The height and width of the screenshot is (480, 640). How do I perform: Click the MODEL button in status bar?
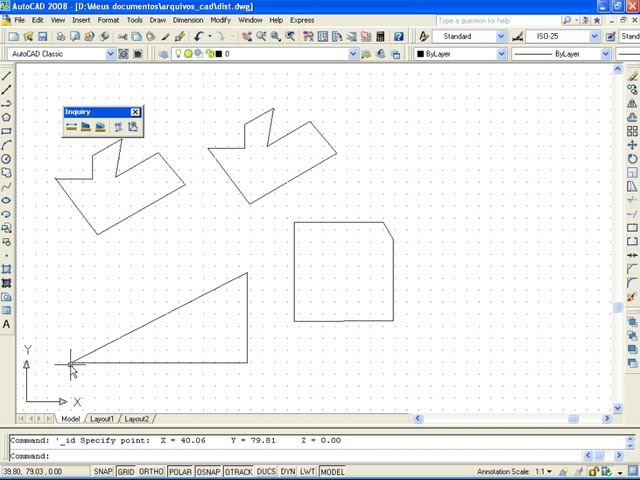coord(332,471)
